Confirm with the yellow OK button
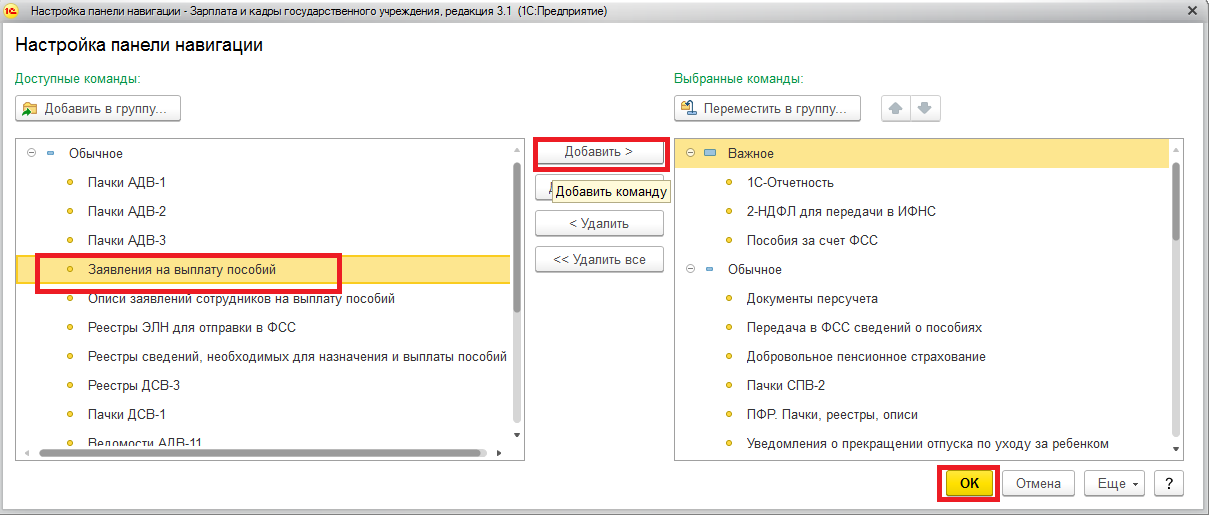 [969, 483]
